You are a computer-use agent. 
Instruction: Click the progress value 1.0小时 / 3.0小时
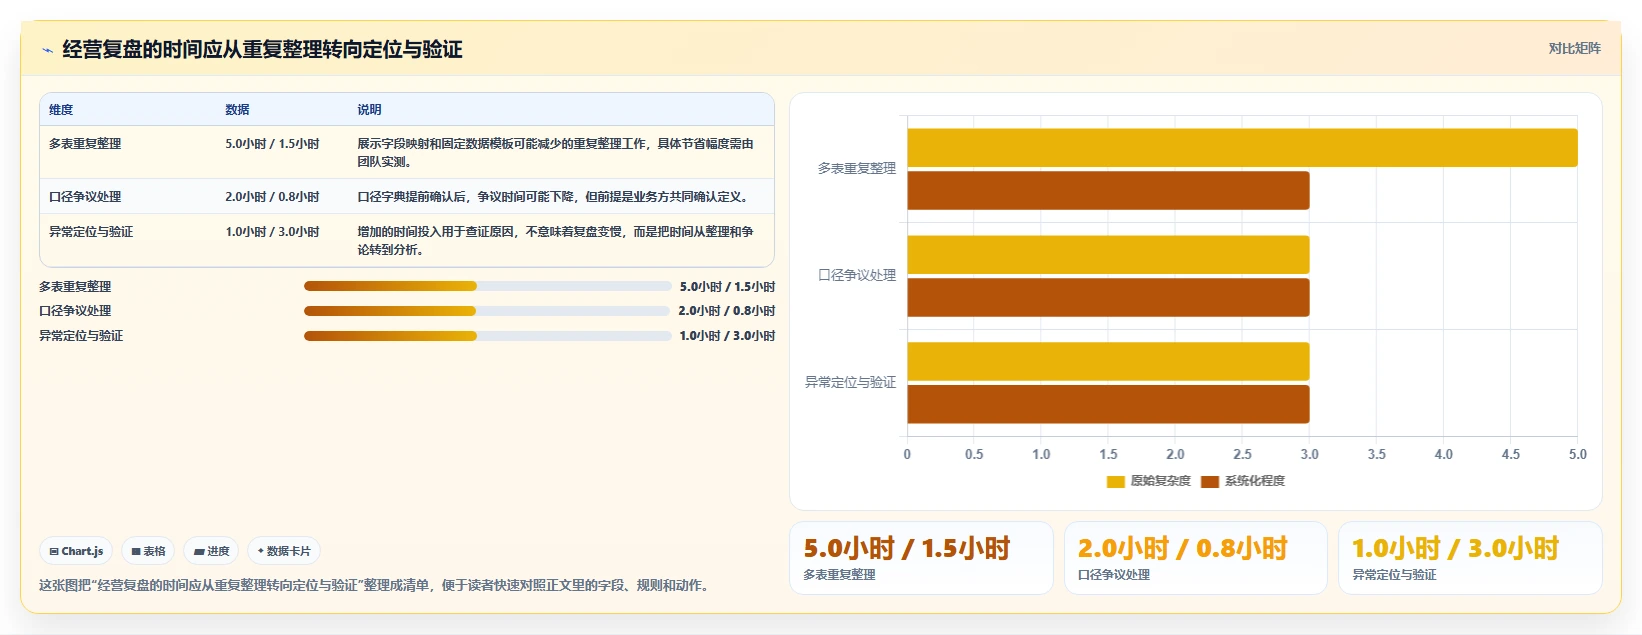click(727, 336)
